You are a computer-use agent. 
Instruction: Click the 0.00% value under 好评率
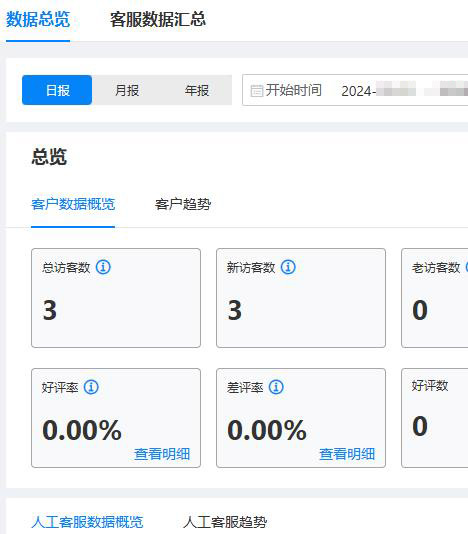point(82,430)
